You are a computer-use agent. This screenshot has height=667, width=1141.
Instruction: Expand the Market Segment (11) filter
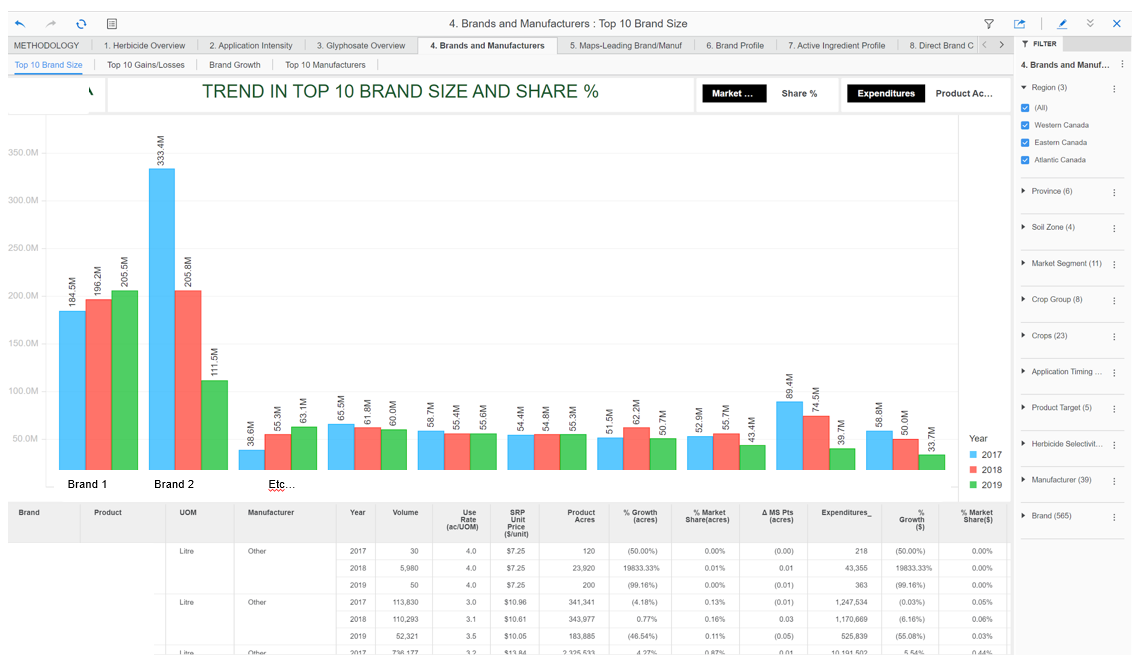click(x=1024, y=263)
